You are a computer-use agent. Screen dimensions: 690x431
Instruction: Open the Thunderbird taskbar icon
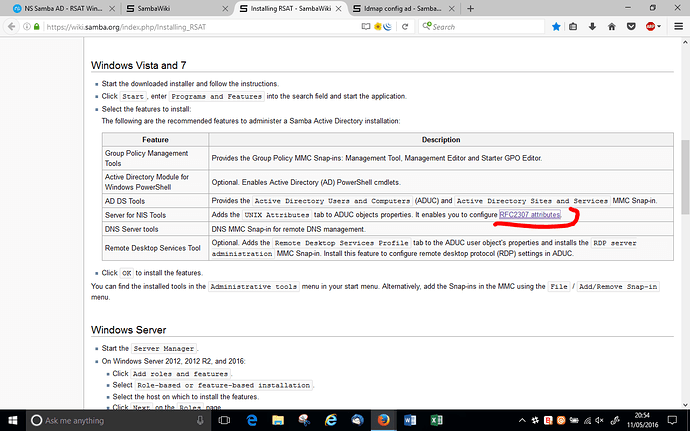(357, 420)
